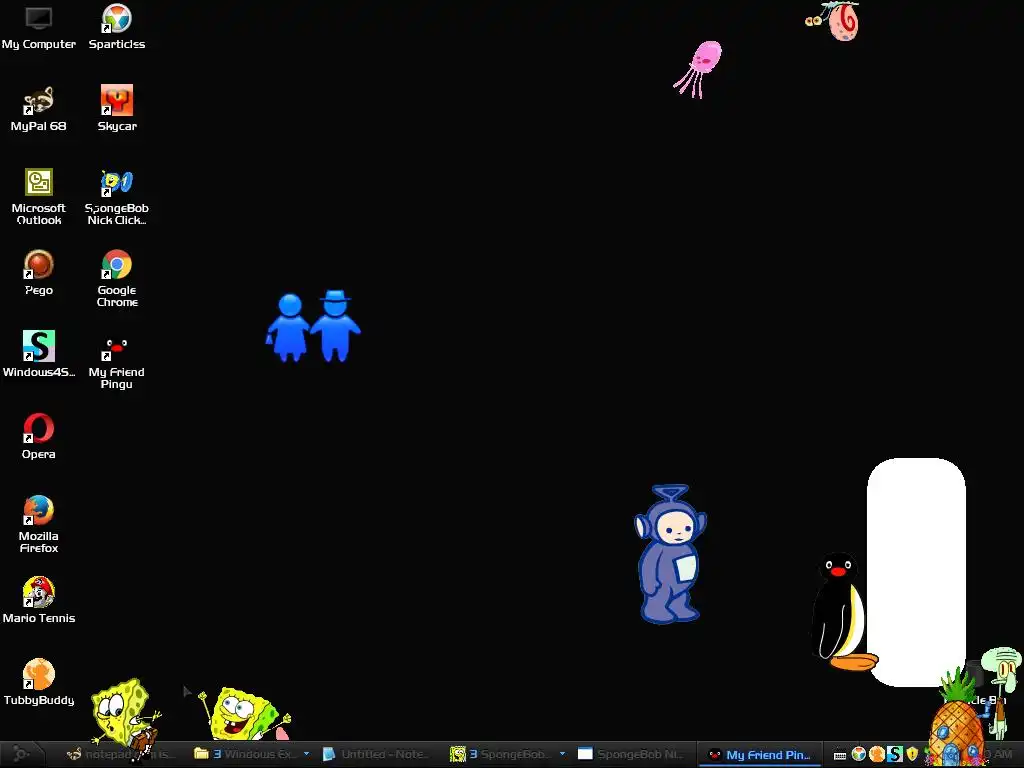The width and height of the screenshot is (1024, 768).
Task: Click the Sparticles system tray icon
Action: pyautogui.click(x=859, y=754)
